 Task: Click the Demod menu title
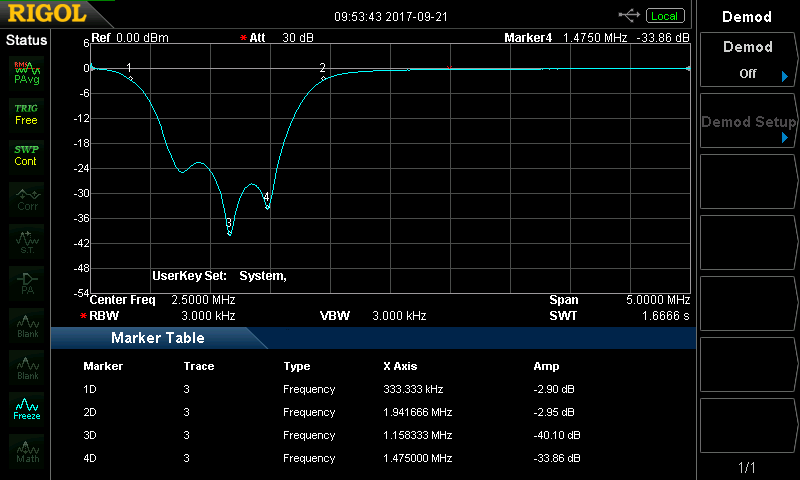click(748, 16)
